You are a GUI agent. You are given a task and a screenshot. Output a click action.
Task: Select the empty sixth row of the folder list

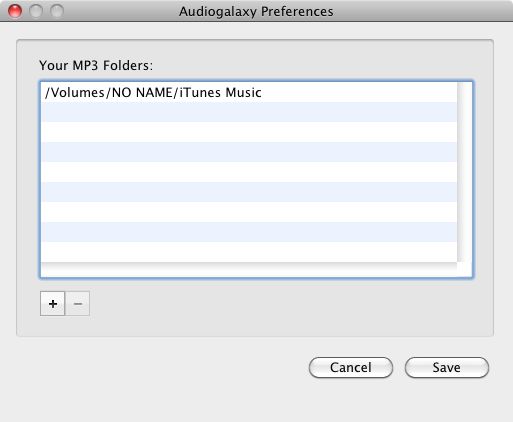249,192
